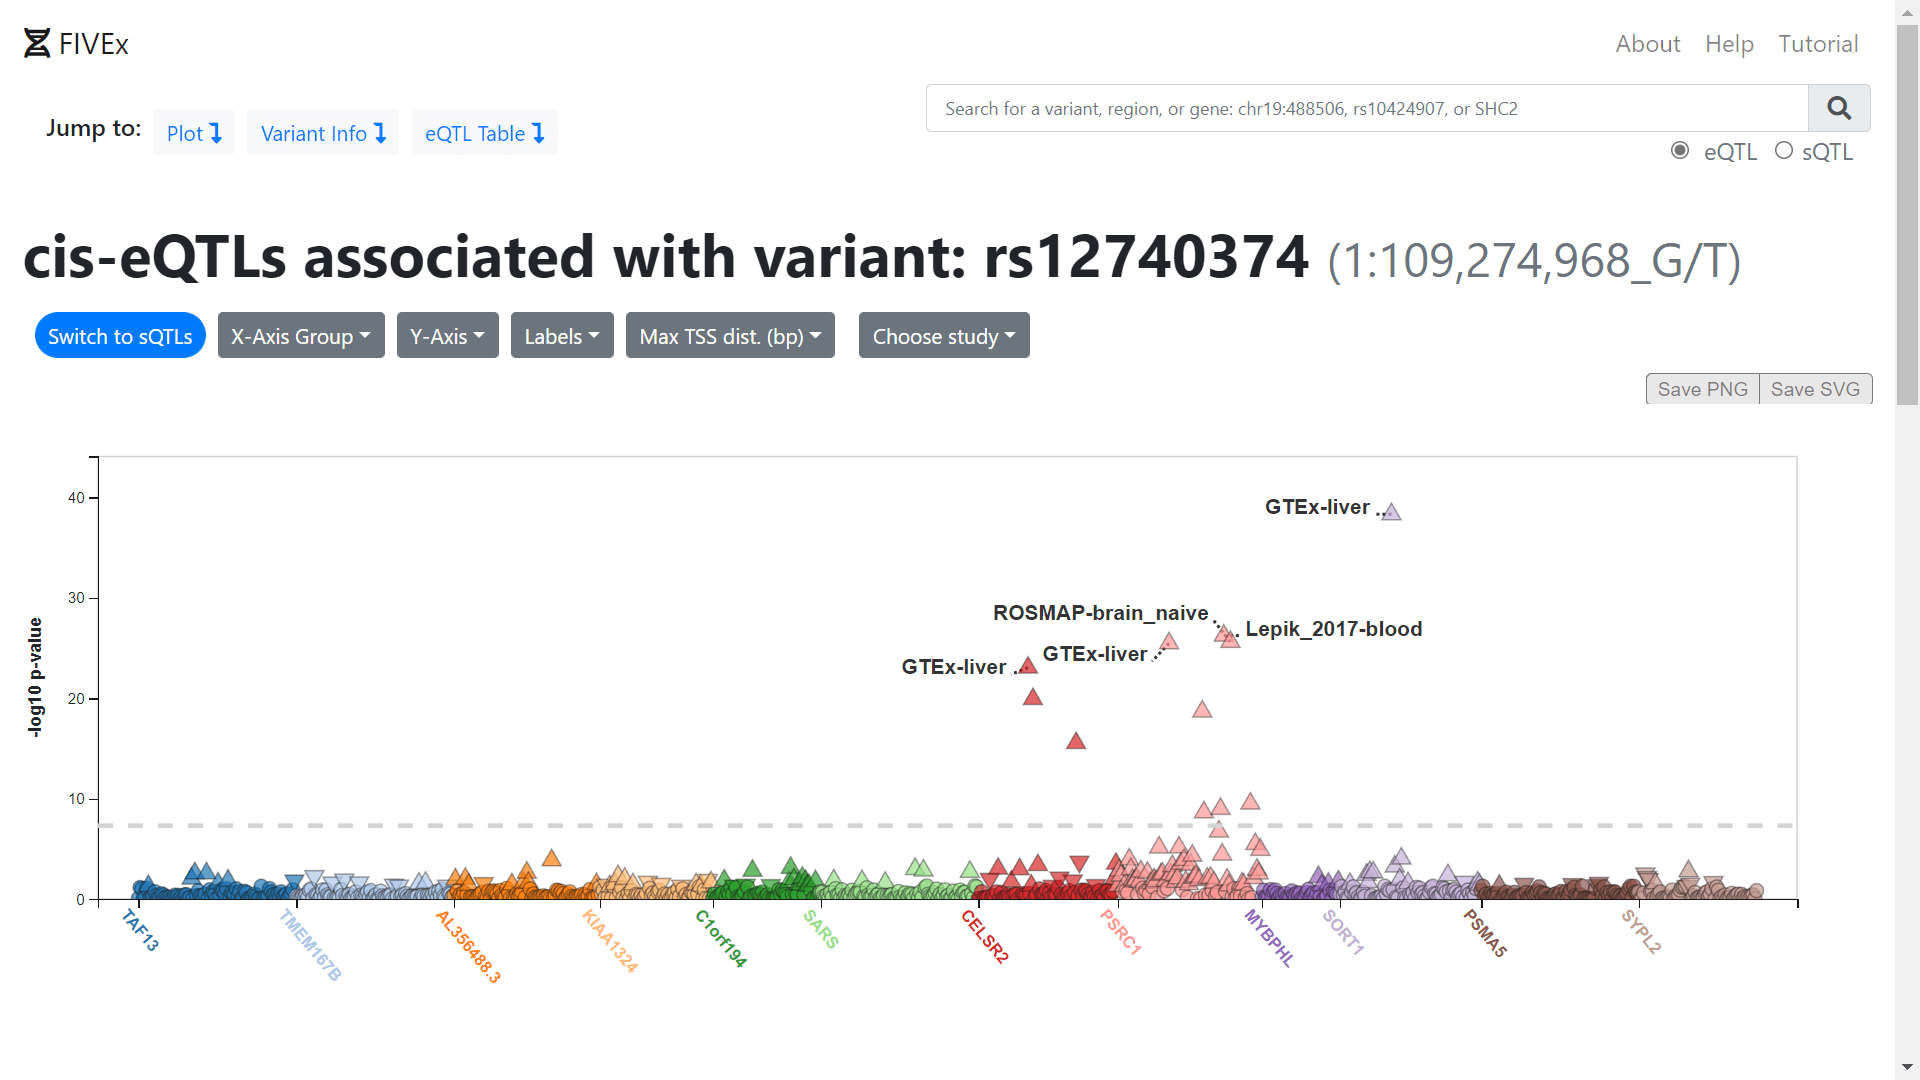This screenshot has height=1080, width=1920.
Task: Expand the Labels dropdown
Action: click(561, 335)
